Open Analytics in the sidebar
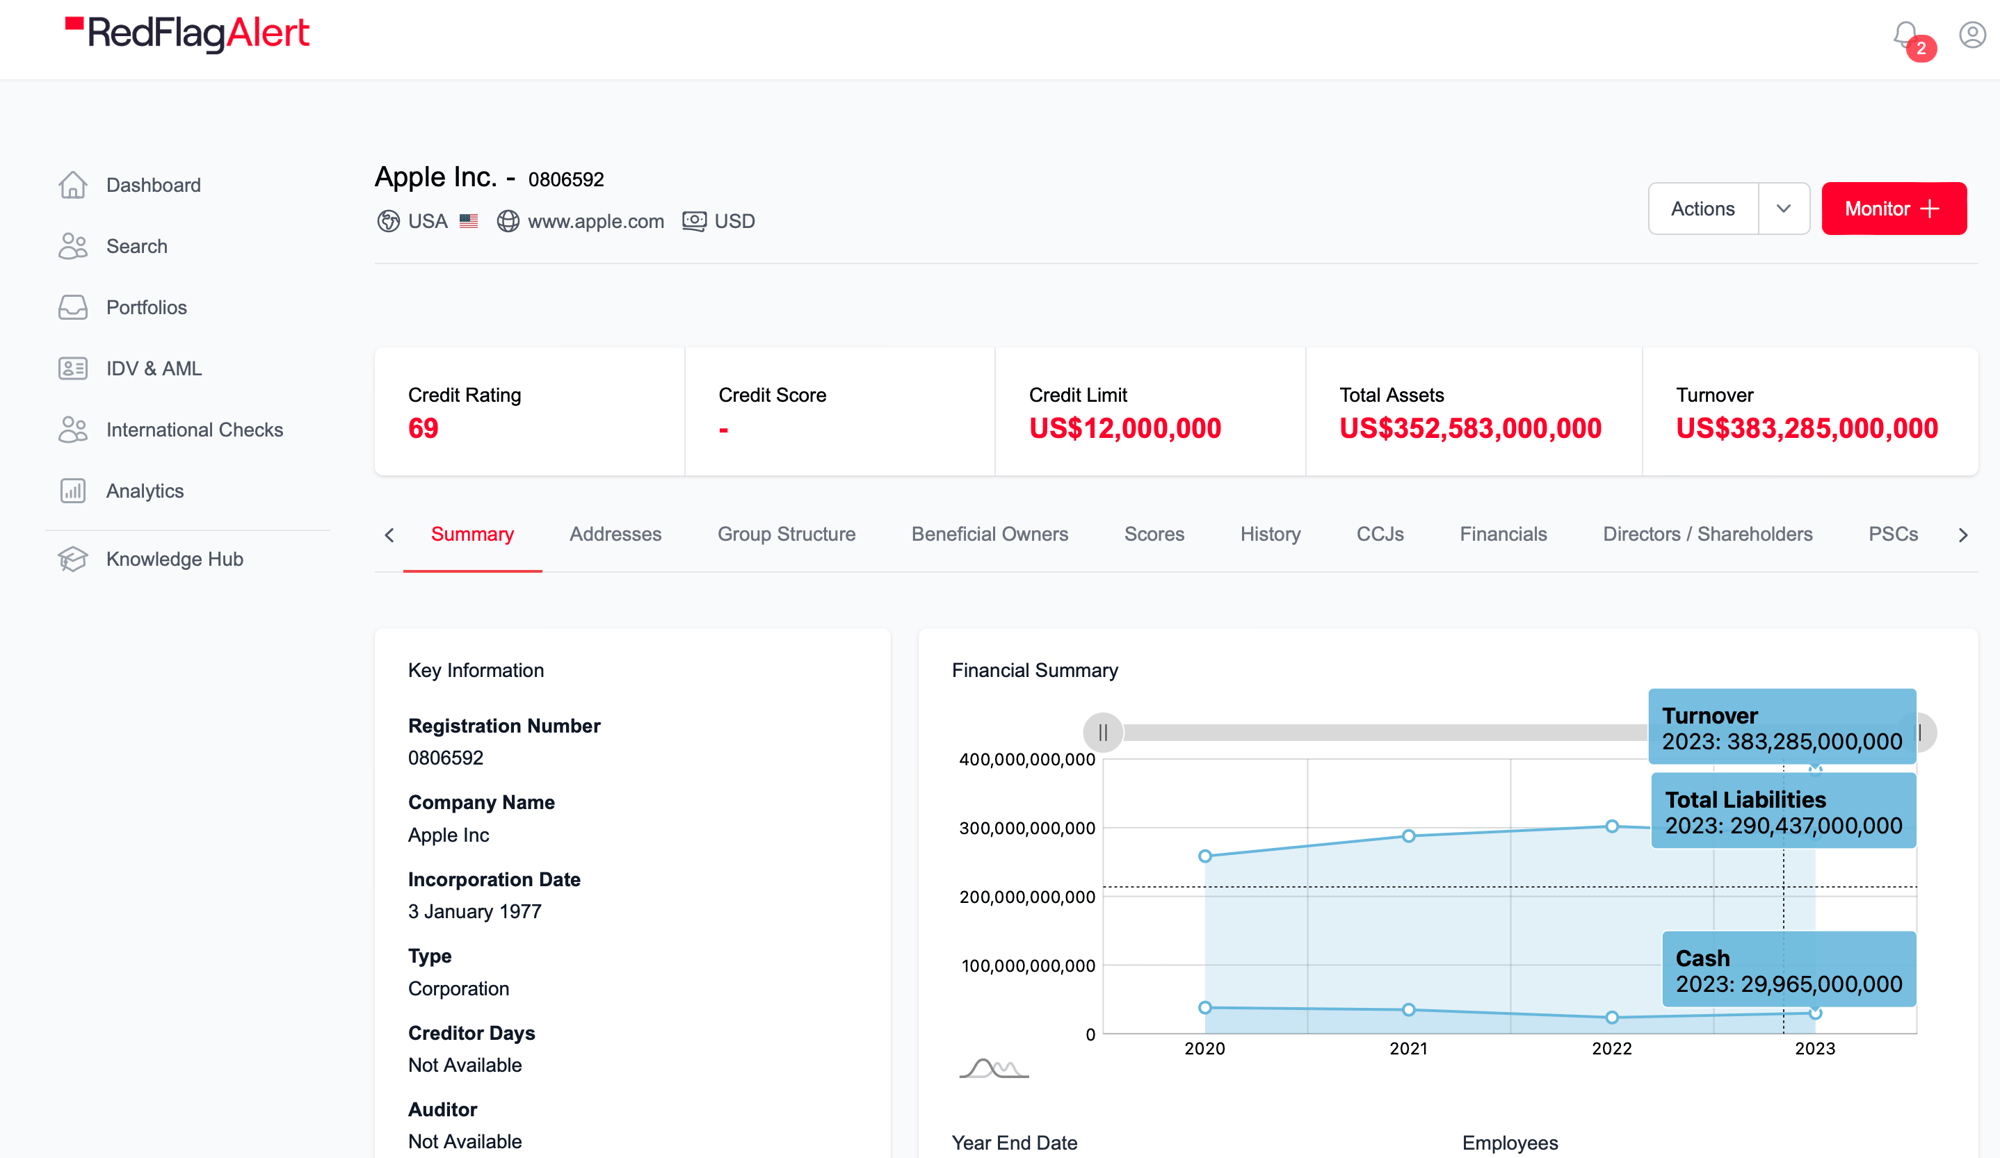2000x1158 pixels. (145, 490)
